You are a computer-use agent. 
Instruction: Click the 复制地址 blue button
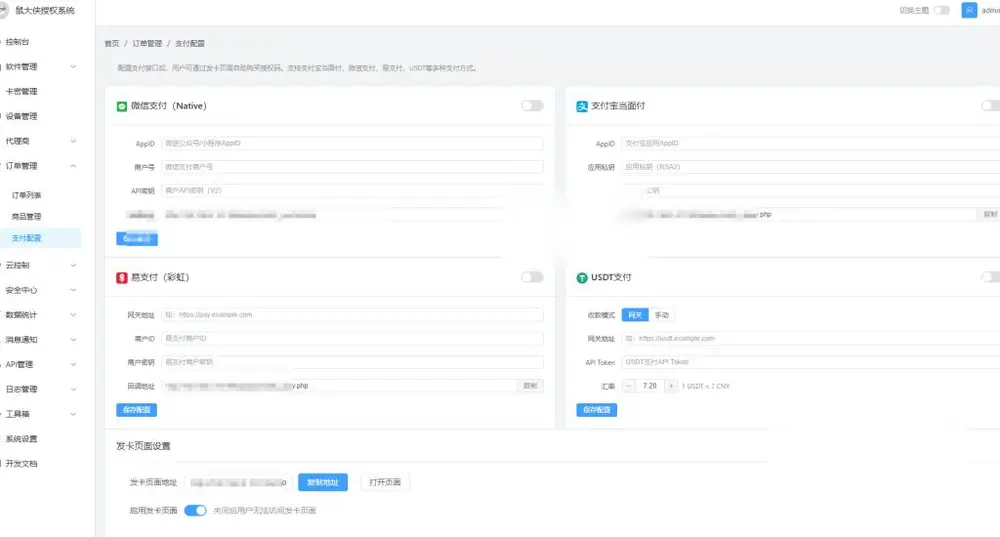(323, 482)
